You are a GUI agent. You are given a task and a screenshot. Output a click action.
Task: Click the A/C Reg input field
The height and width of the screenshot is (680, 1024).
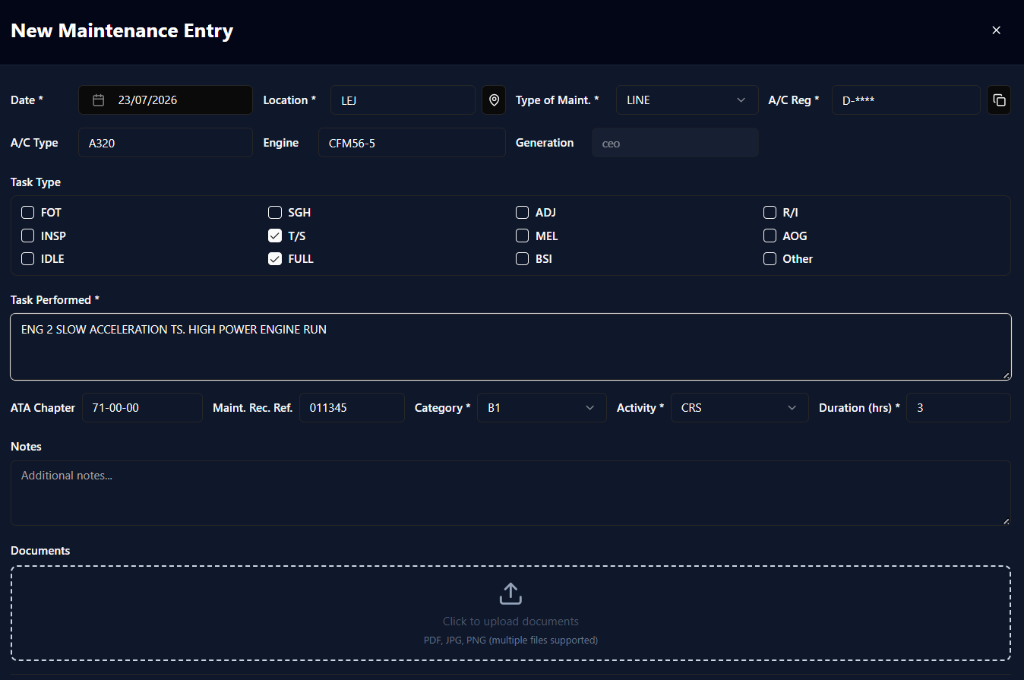pyautogui.click(x=906, y=100)
